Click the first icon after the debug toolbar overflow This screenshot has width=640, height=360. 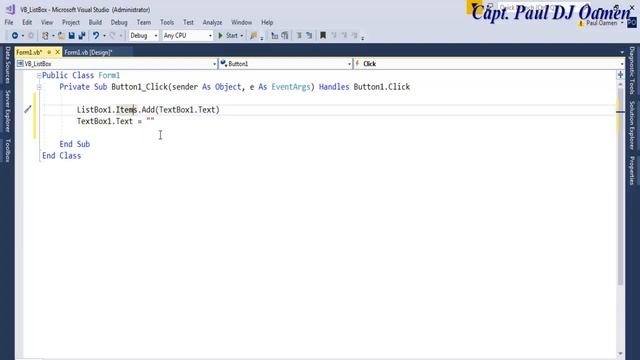(x=275, y=36)
